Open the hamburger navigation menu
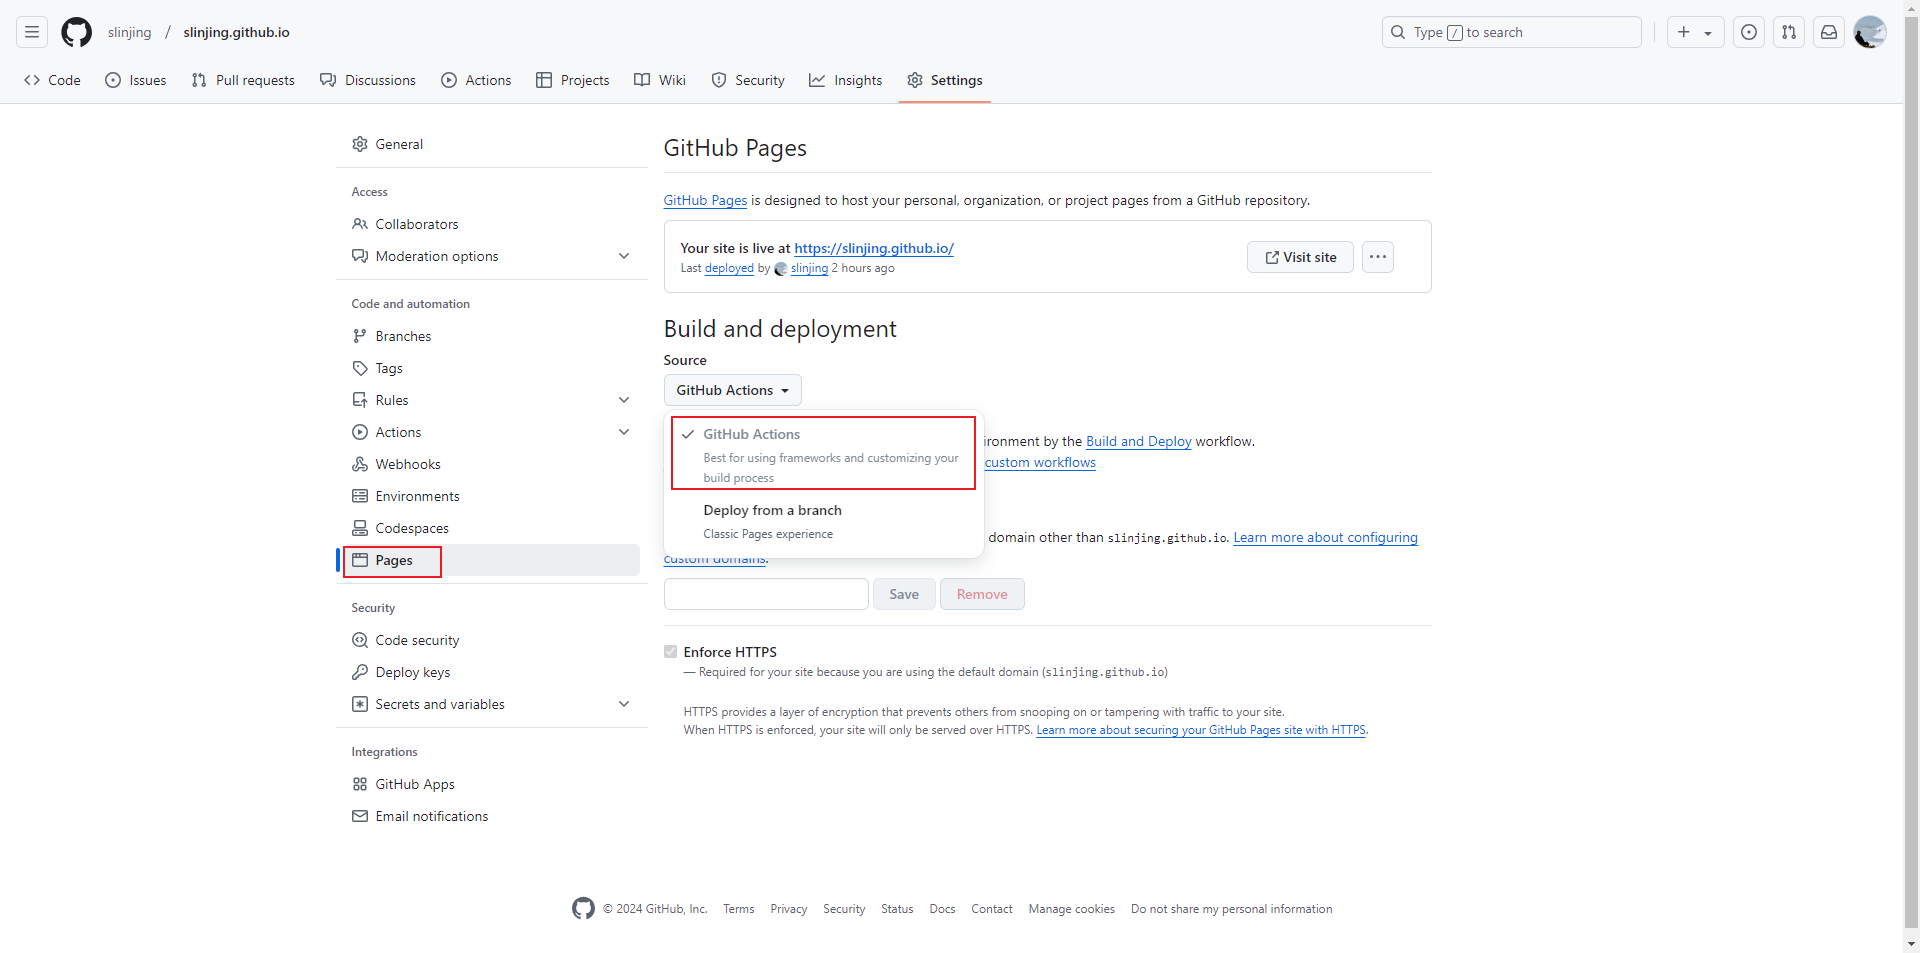Viewport: 1920px width, 953px height. click(x=32, y=32)
